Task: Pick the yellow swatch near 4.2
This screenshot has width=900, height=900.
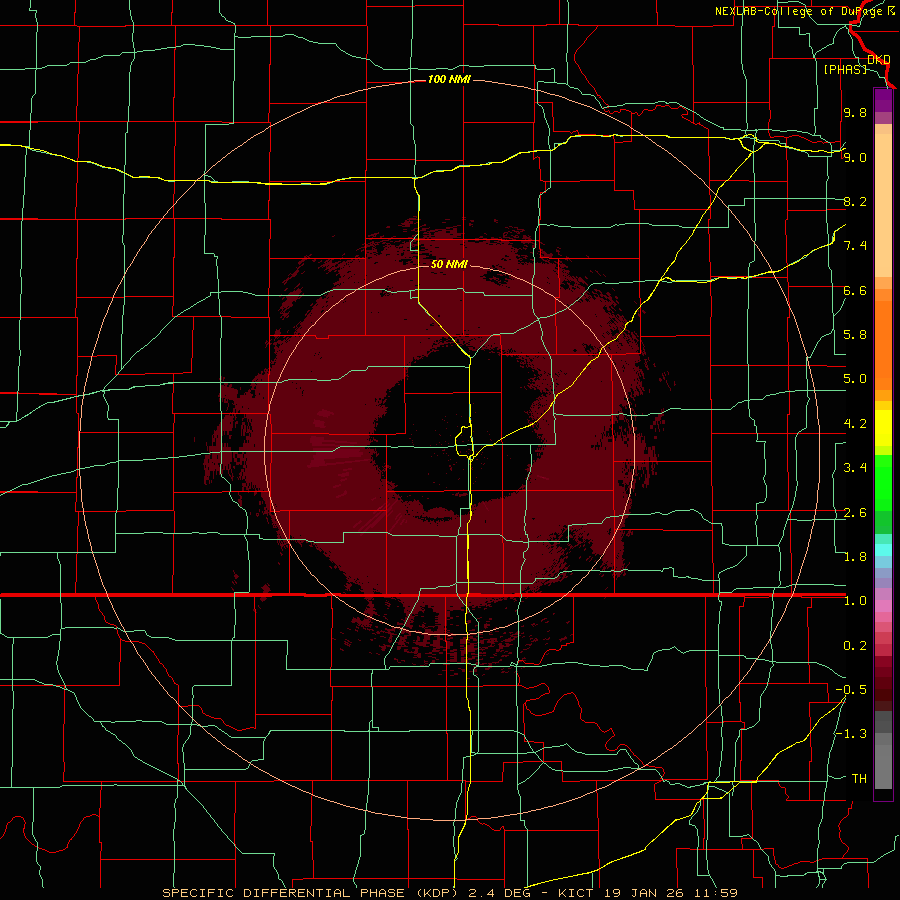Action: click(x=883, y=428)
